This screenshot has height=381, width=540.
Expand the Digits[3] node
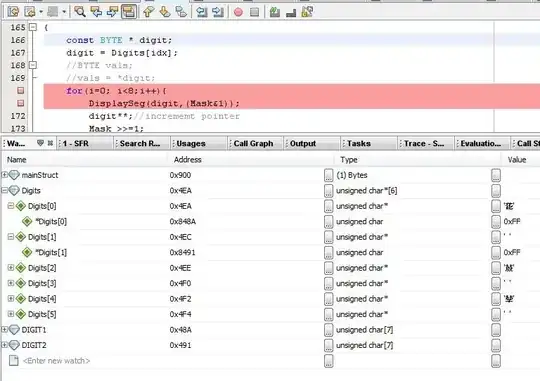11,283
